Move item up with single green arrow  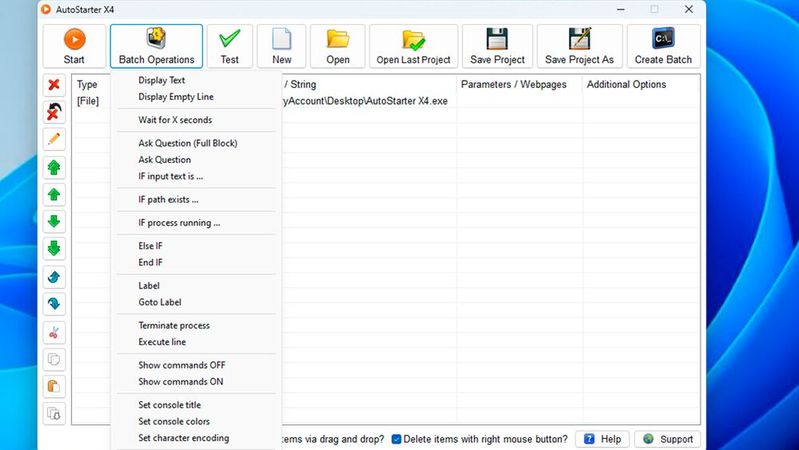click(54, 194)
